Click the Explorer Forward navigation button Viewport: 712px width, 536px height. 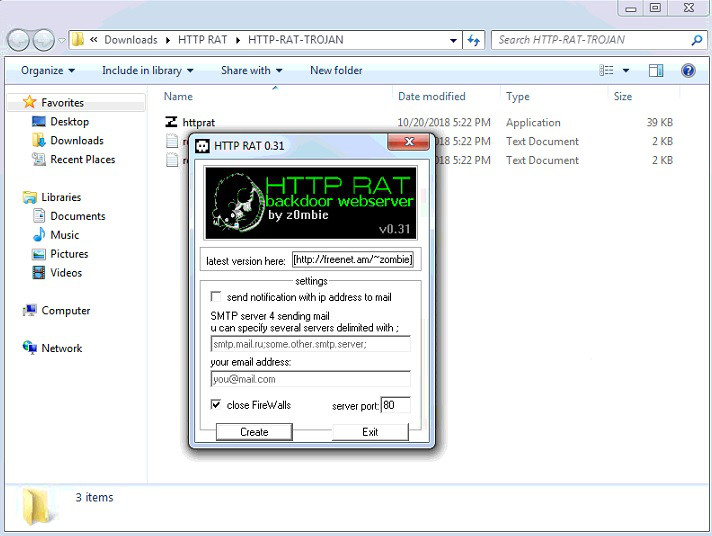pos(44,40)
